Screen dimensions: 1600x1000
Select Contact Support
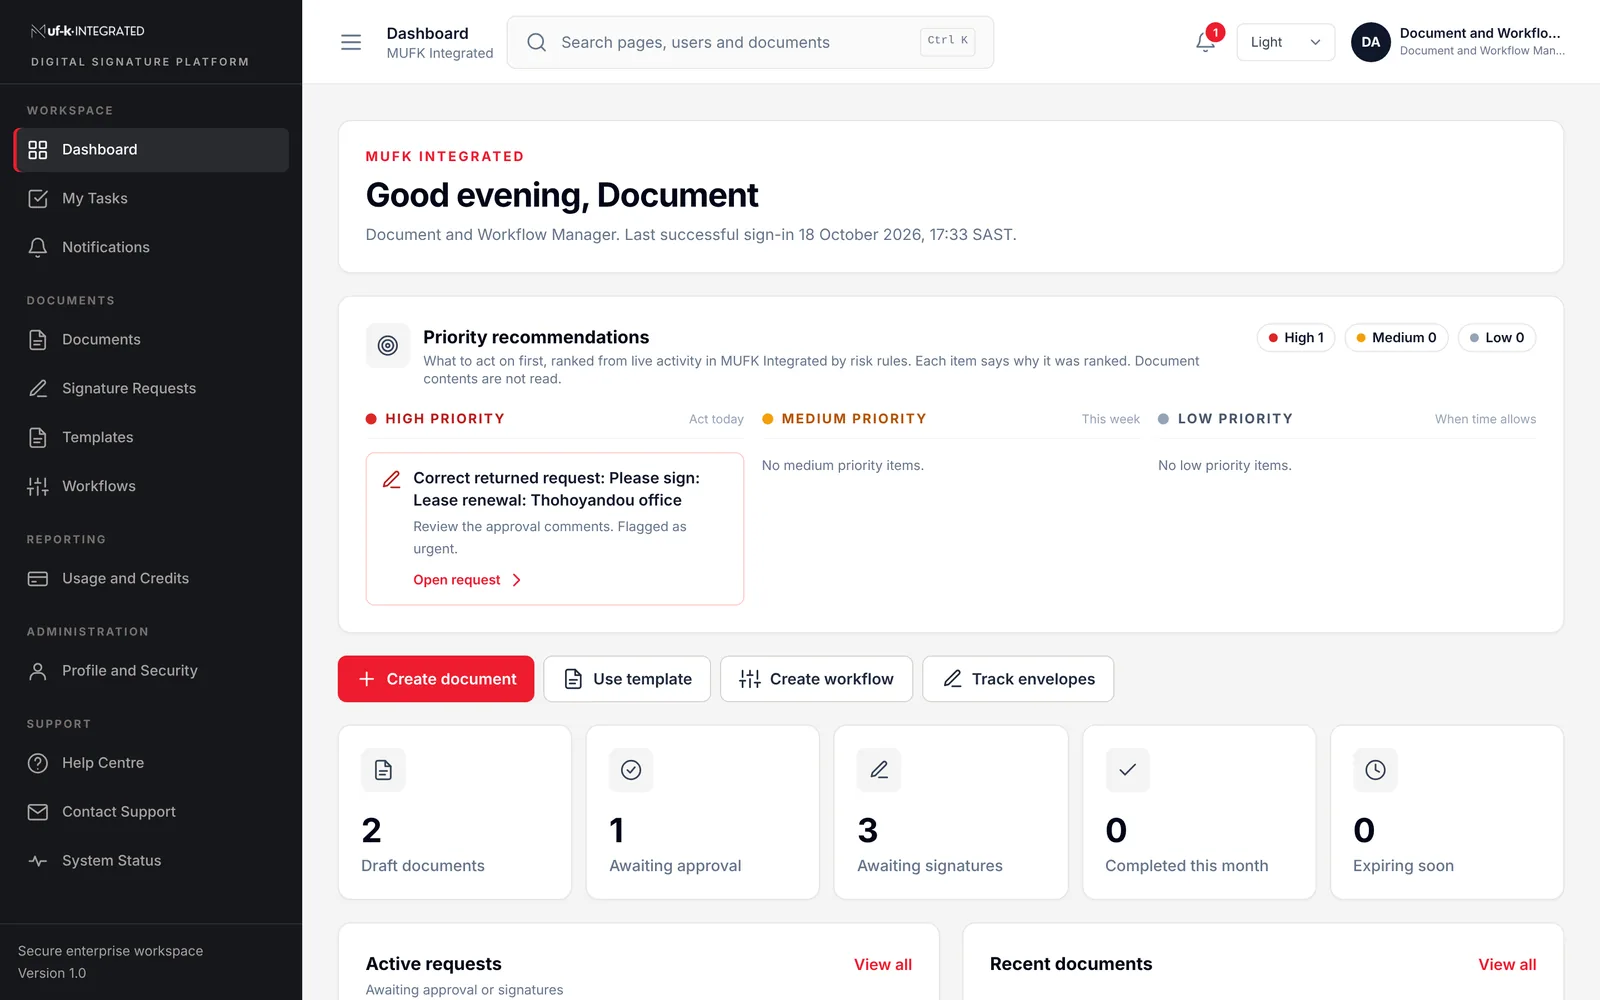click(151, 812)
